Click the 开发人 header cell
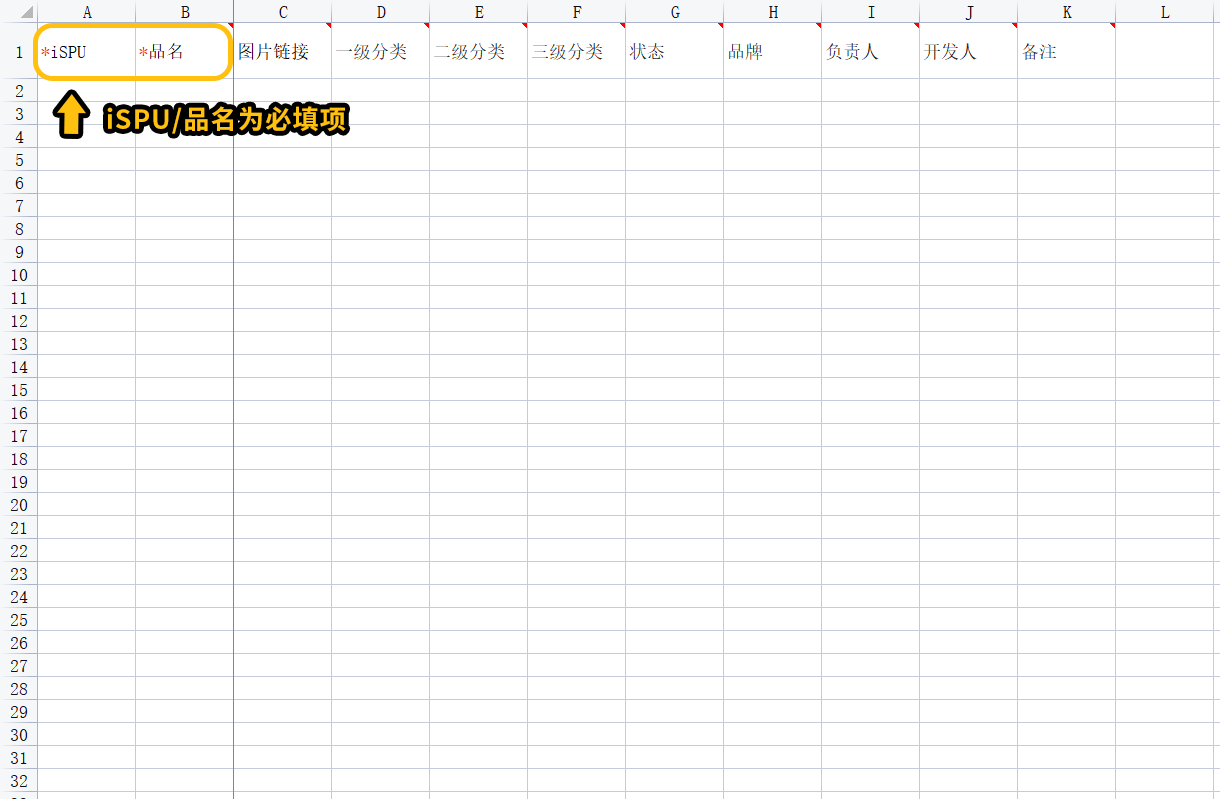This screenshot has width=1220, height=799. tap(969, 52)
